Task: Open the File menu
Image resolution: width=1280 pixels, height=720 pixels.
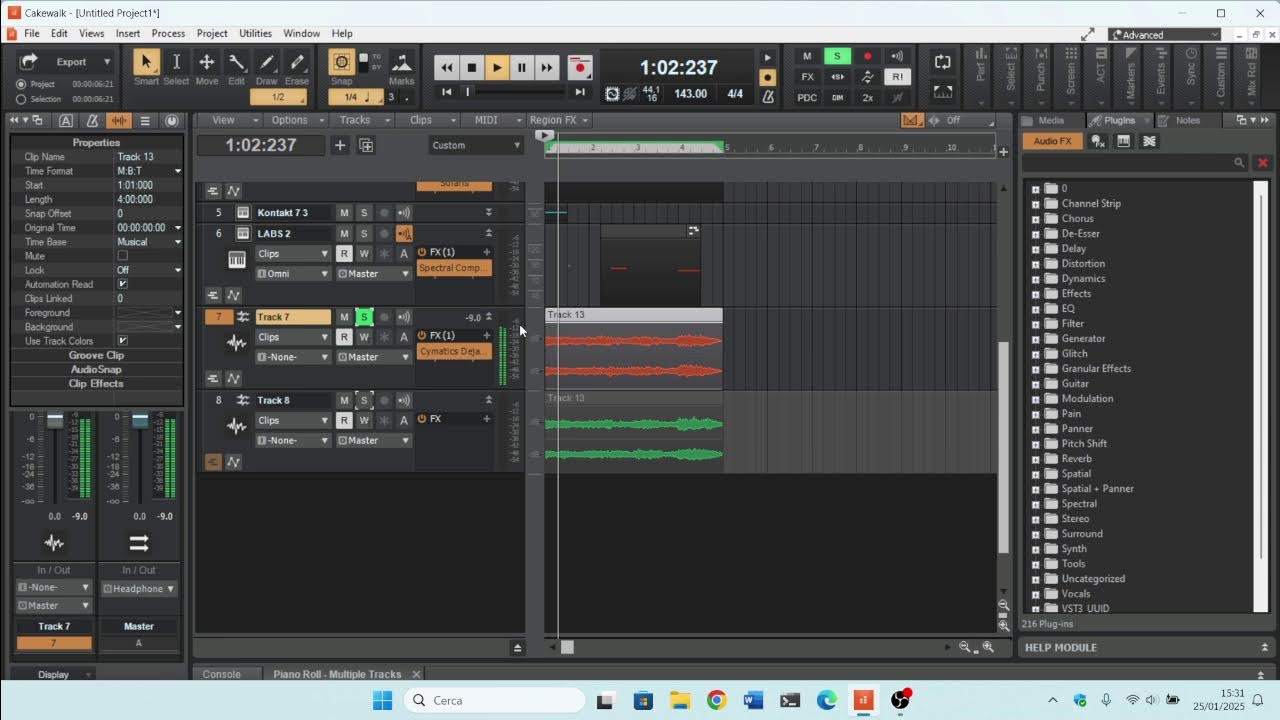Action: [x=32, y=34]
